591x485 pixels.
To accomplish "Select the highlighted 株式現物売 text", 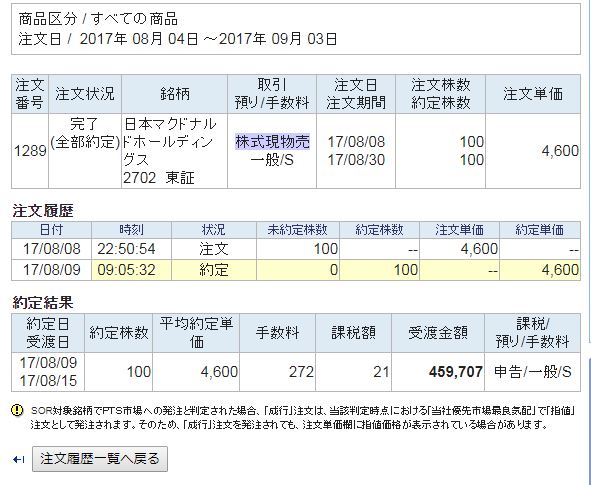I will [x=273, y=142].
